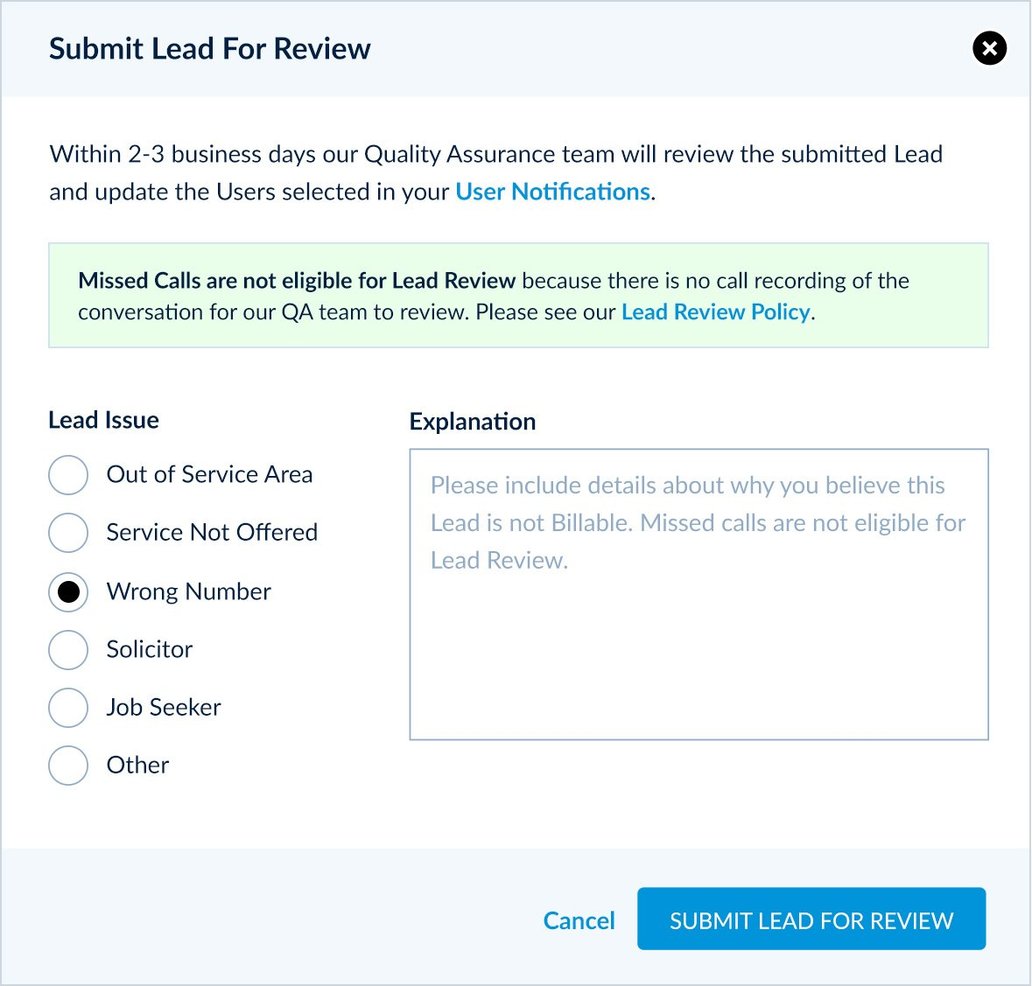Choose Wrong Number as the lead issue

point(68,592)
